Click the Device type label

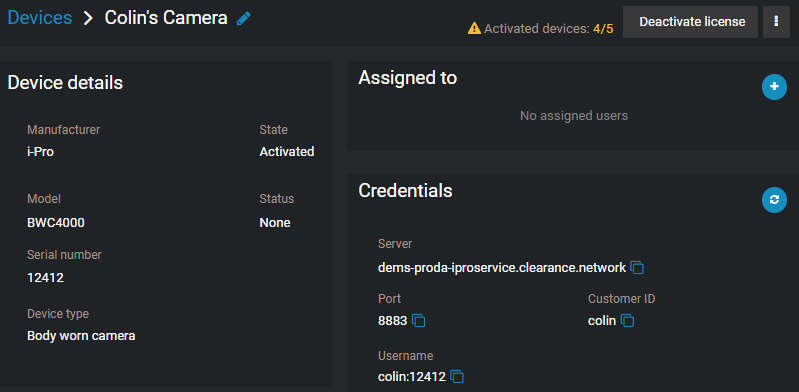[x=58, y=314]
